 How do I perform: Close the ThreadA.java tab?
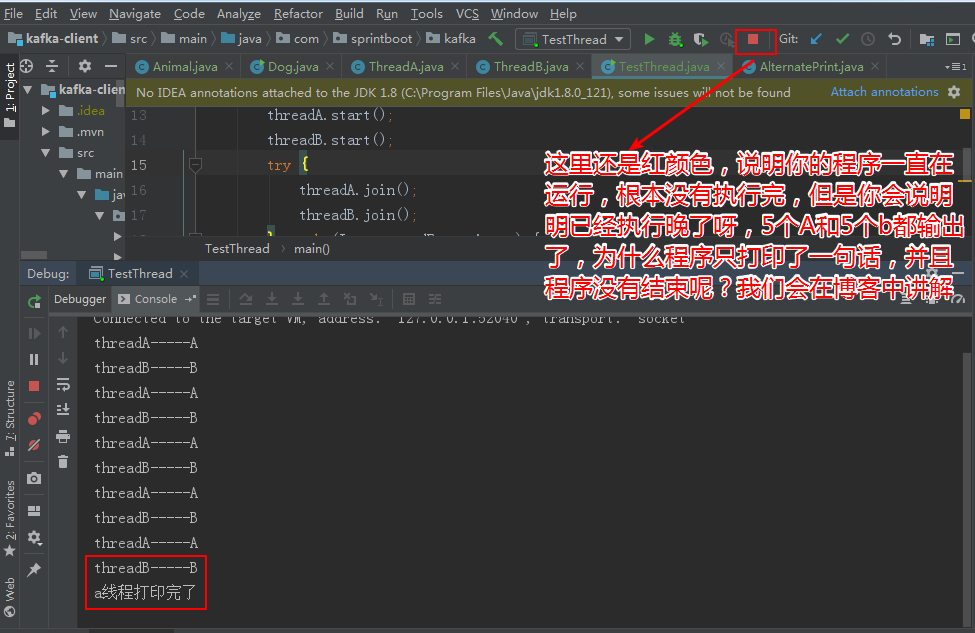(x=455, y=66)
